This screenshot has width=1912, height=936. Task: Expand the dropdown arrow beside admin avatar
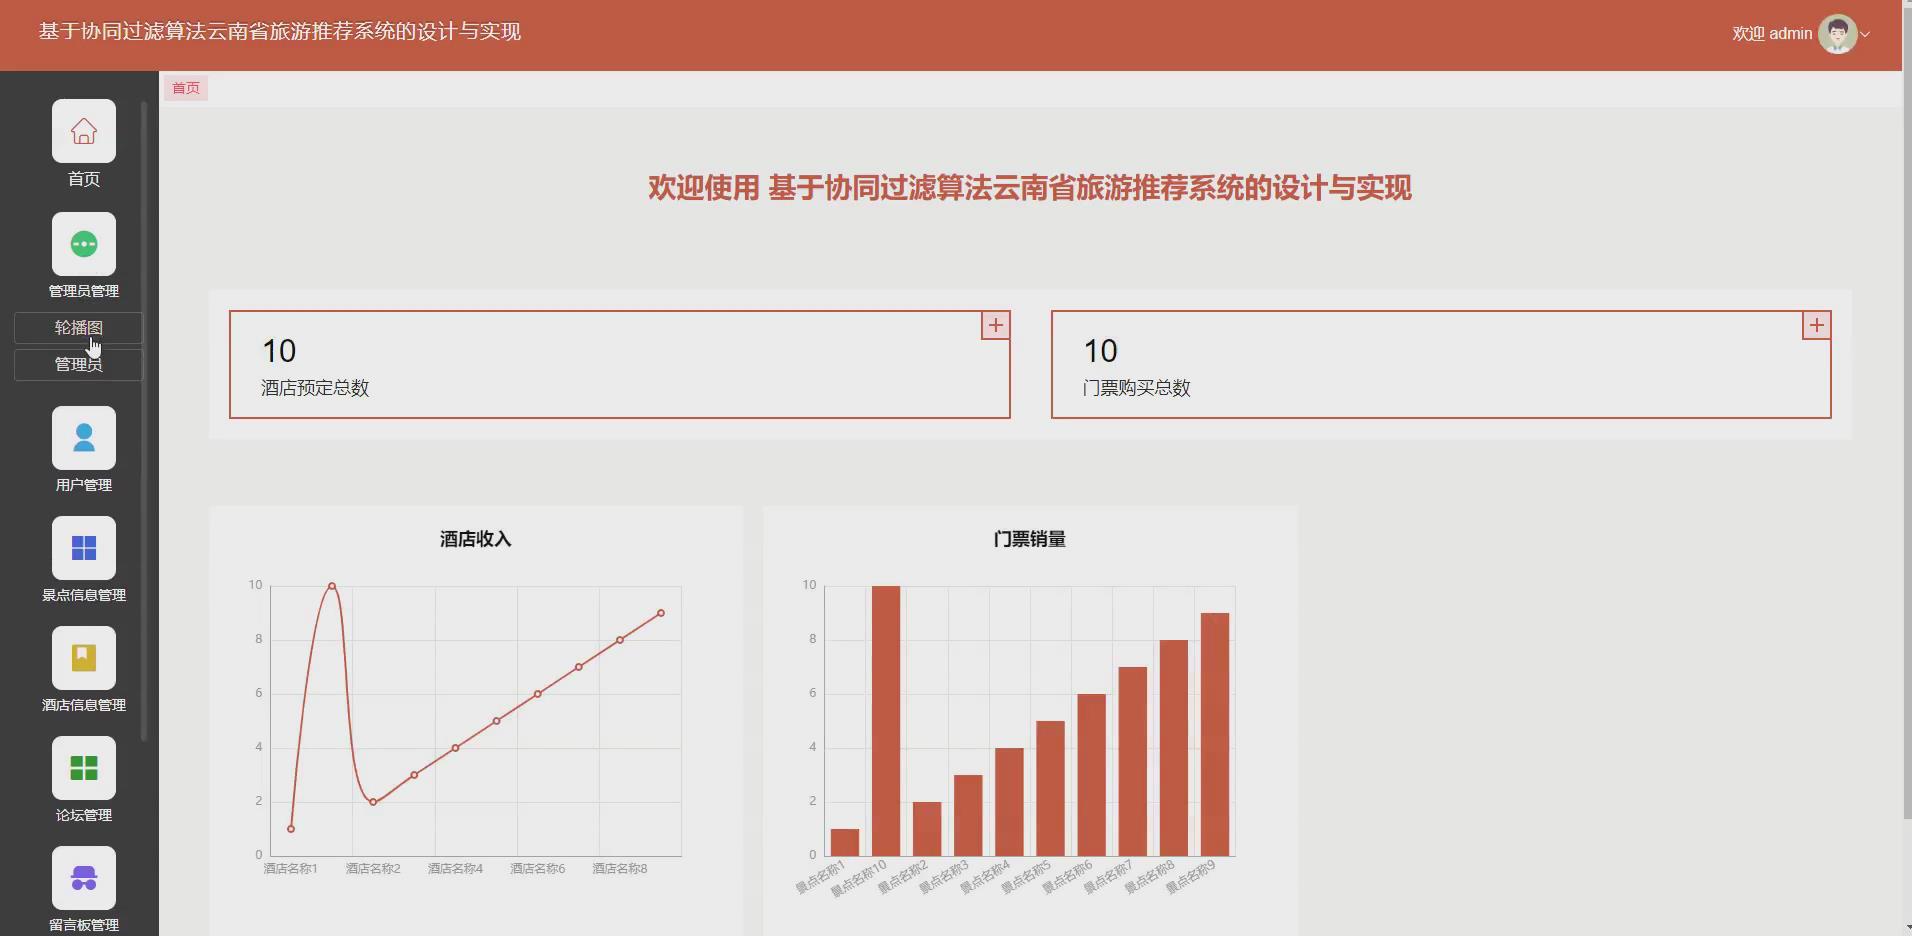1866,36
